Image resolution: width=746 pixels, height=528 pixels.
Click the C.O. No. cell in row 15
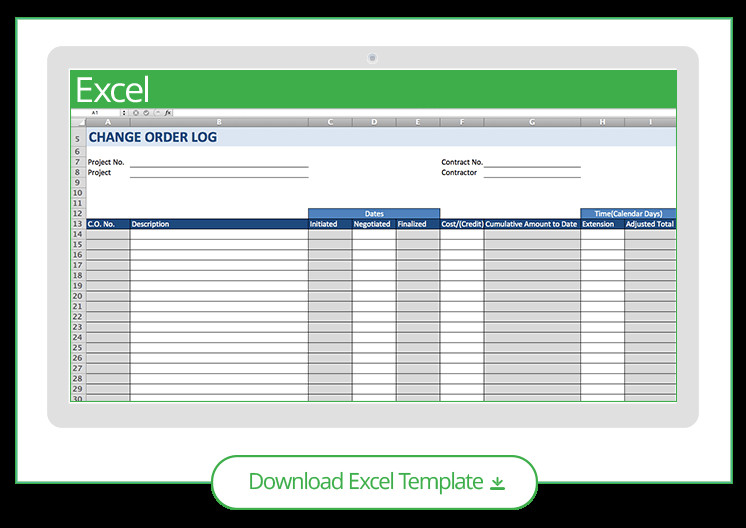tap(108, 245)
